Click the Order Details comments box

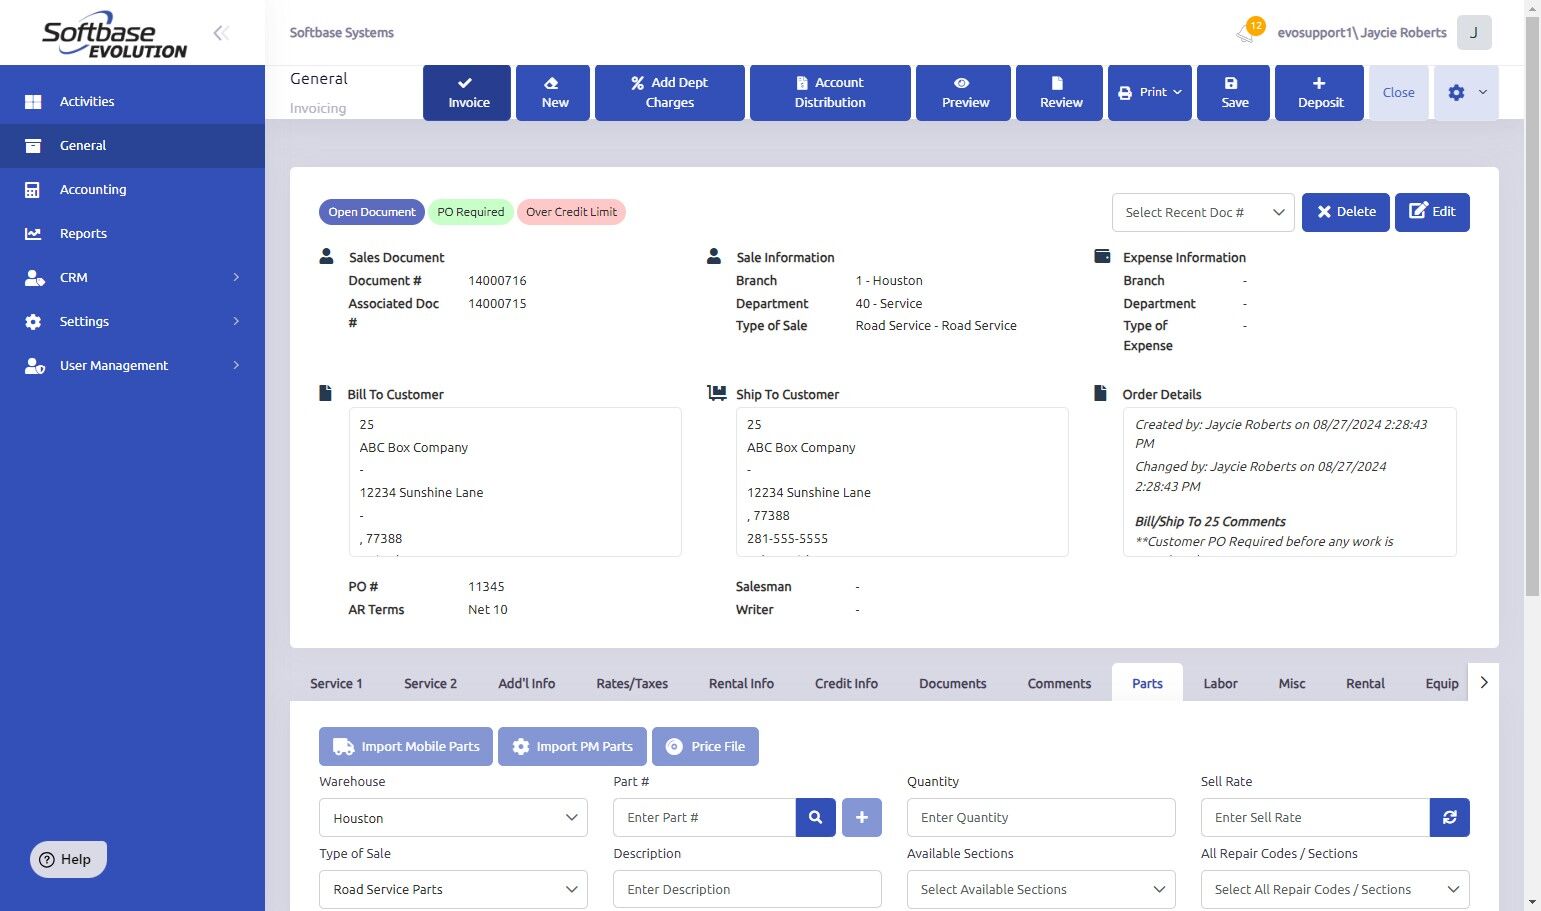(1289, 482)
